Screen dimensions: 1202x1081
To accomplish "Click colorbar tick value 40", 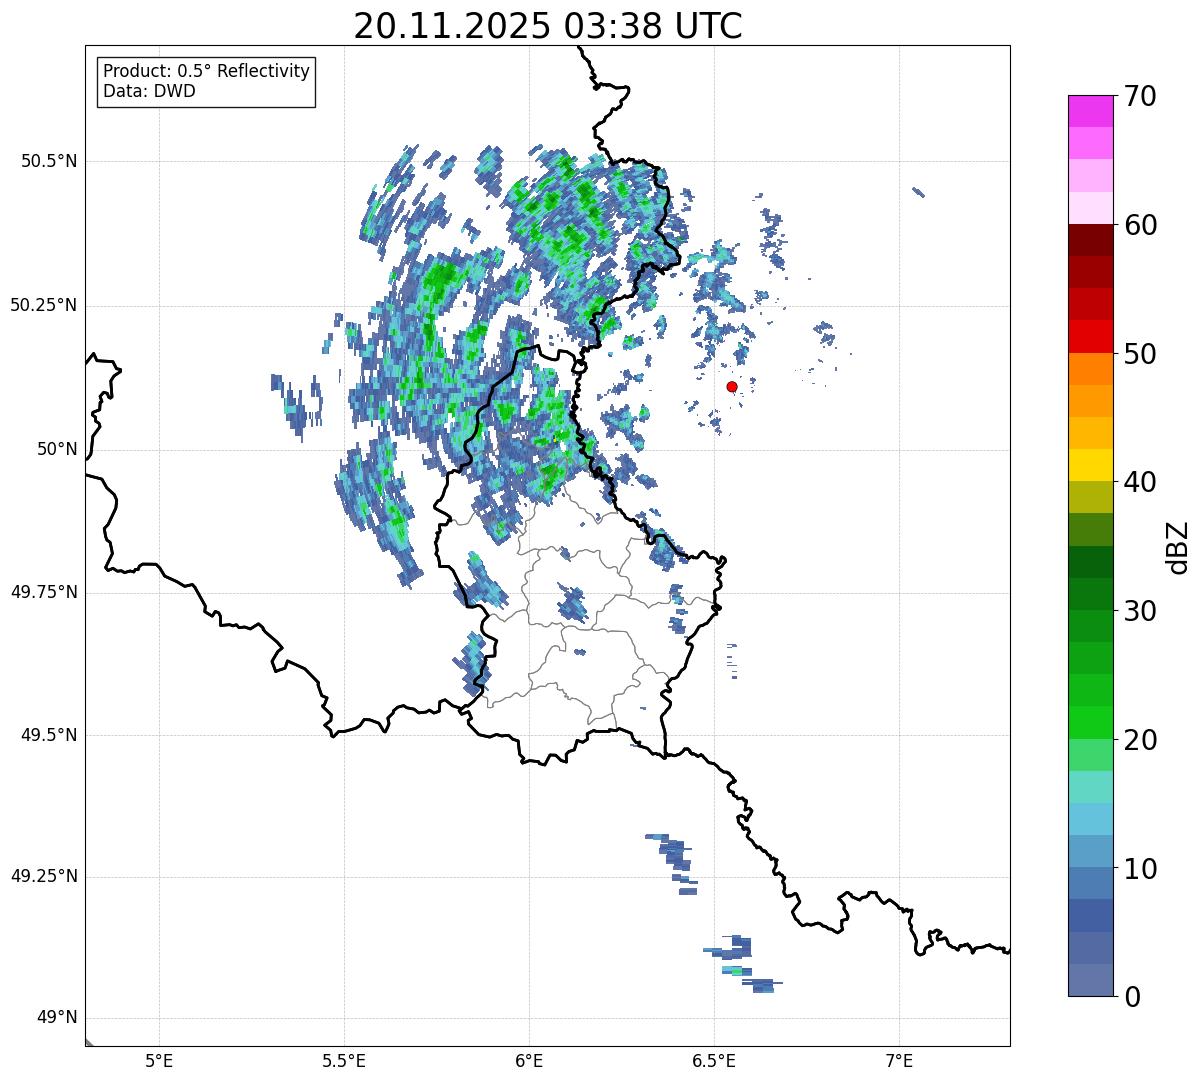I will point(1139,482).
